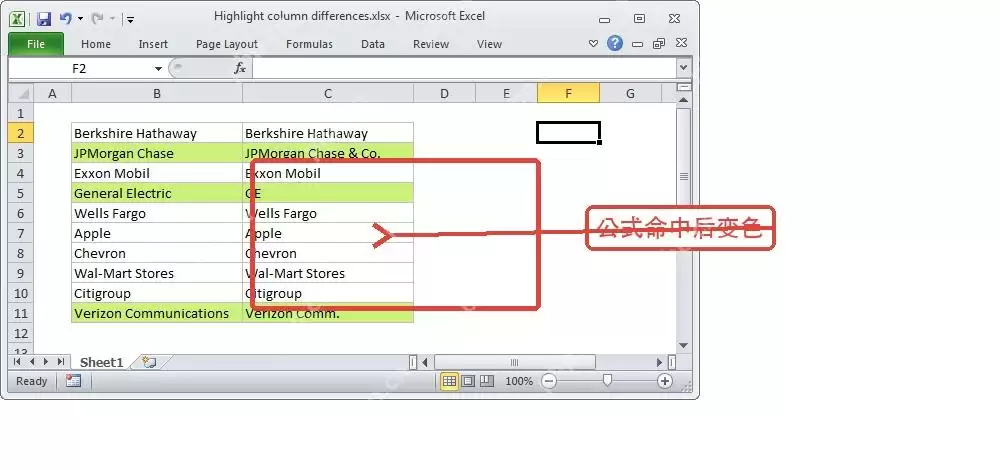Open the View tab
The height and width of the screenshot is (470, 1000).
tap(489, 44)
